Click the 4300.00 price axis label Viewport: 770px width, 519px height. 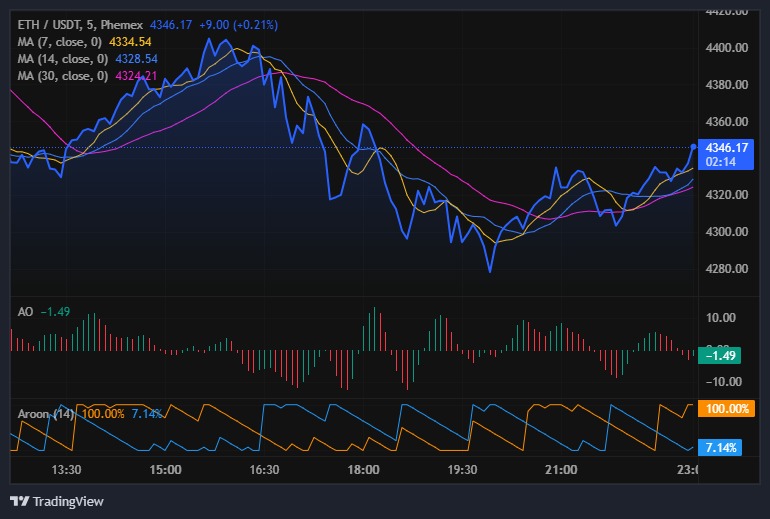tap(727, 232)
